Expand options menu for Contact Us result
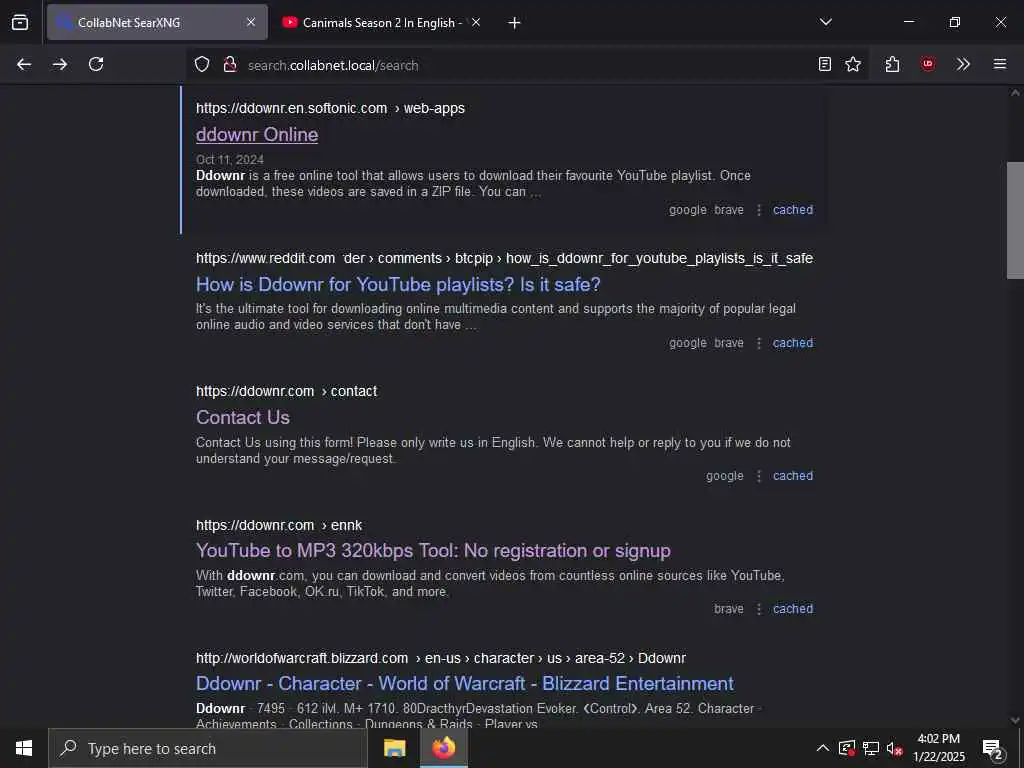 759,476
